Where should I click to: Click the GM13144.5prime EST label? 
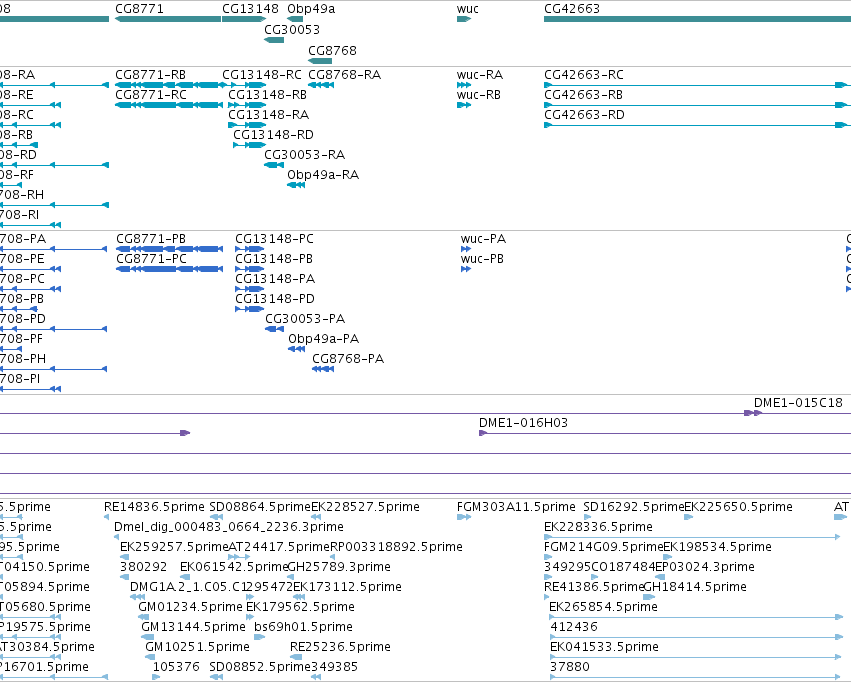pos(193,627)
